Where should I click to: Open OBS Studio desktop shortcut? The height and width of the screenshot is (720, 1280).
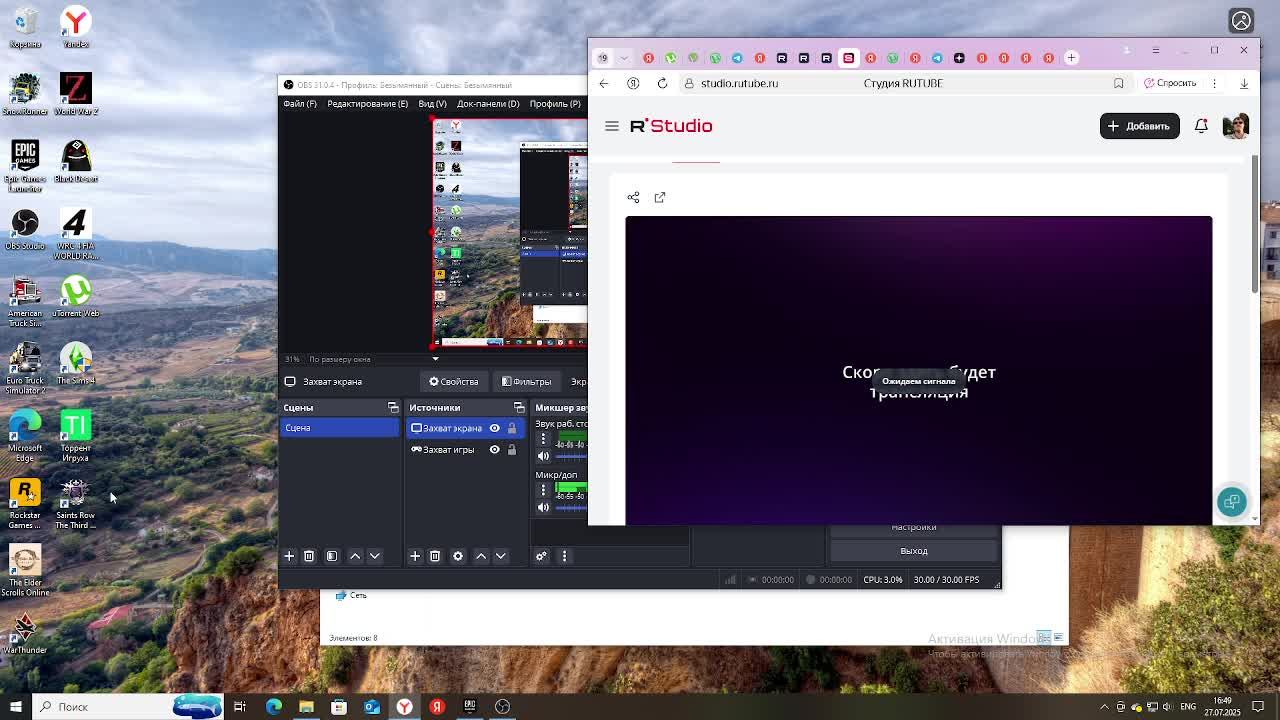[25, 230]
